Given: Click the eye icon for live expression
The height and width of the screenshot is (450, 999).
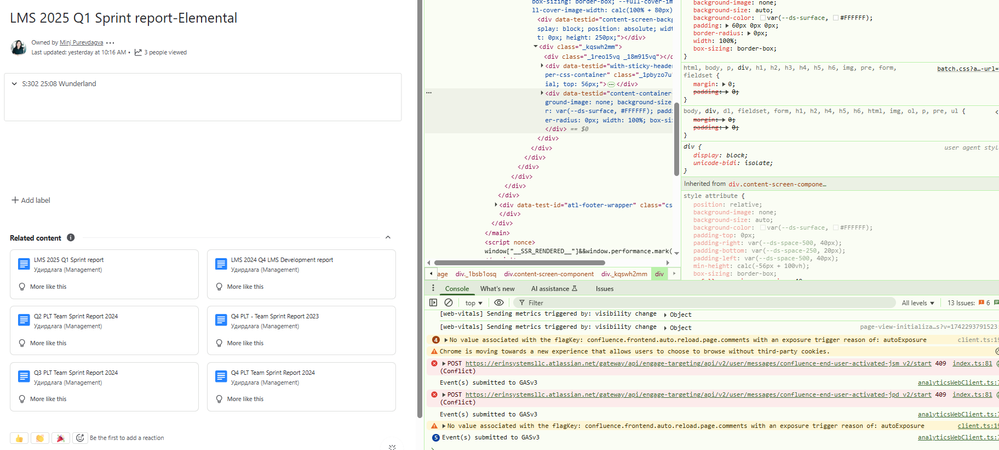Looking at the screenshot, I should coord(499,302).
